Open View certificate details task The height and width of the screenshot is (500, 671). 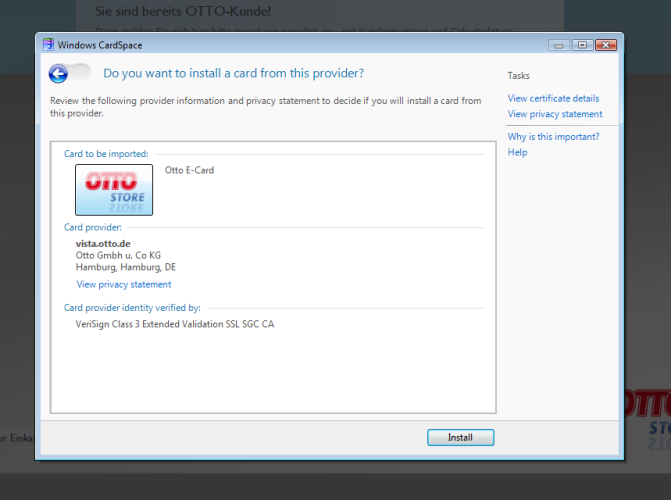coord(553,98)
